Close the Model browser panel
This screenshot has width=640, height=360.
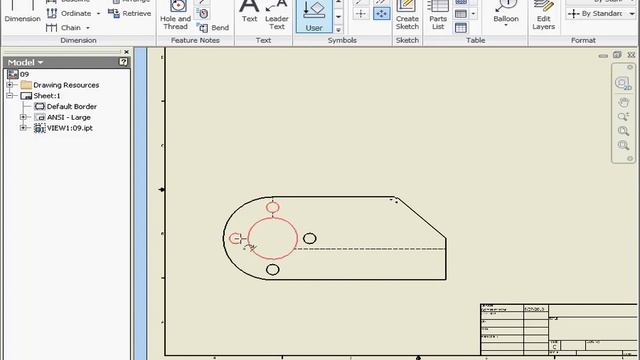tap(127, 52)
